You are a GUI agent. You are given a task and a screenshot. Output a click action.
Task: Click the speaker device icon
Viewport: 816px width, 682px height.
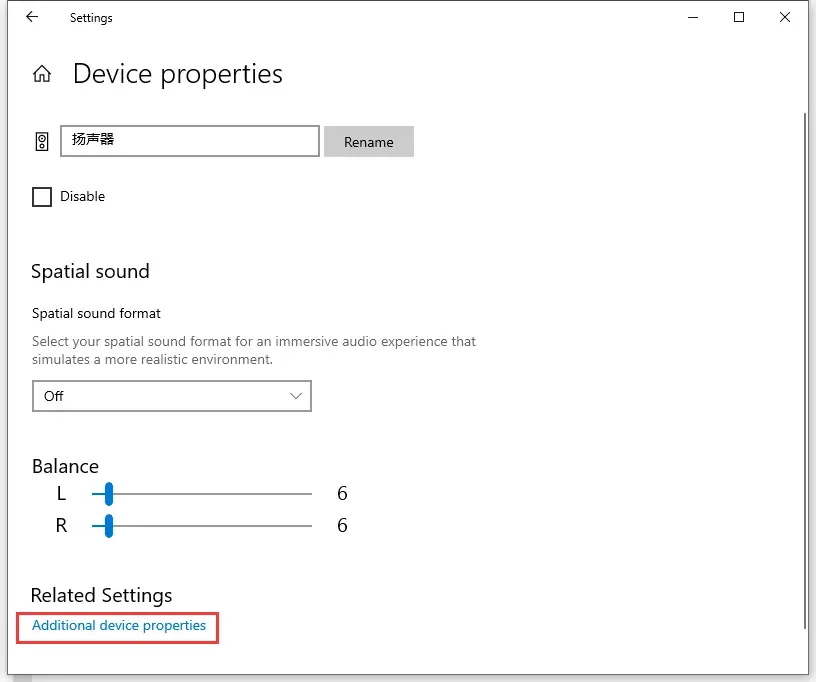[42, 141]
